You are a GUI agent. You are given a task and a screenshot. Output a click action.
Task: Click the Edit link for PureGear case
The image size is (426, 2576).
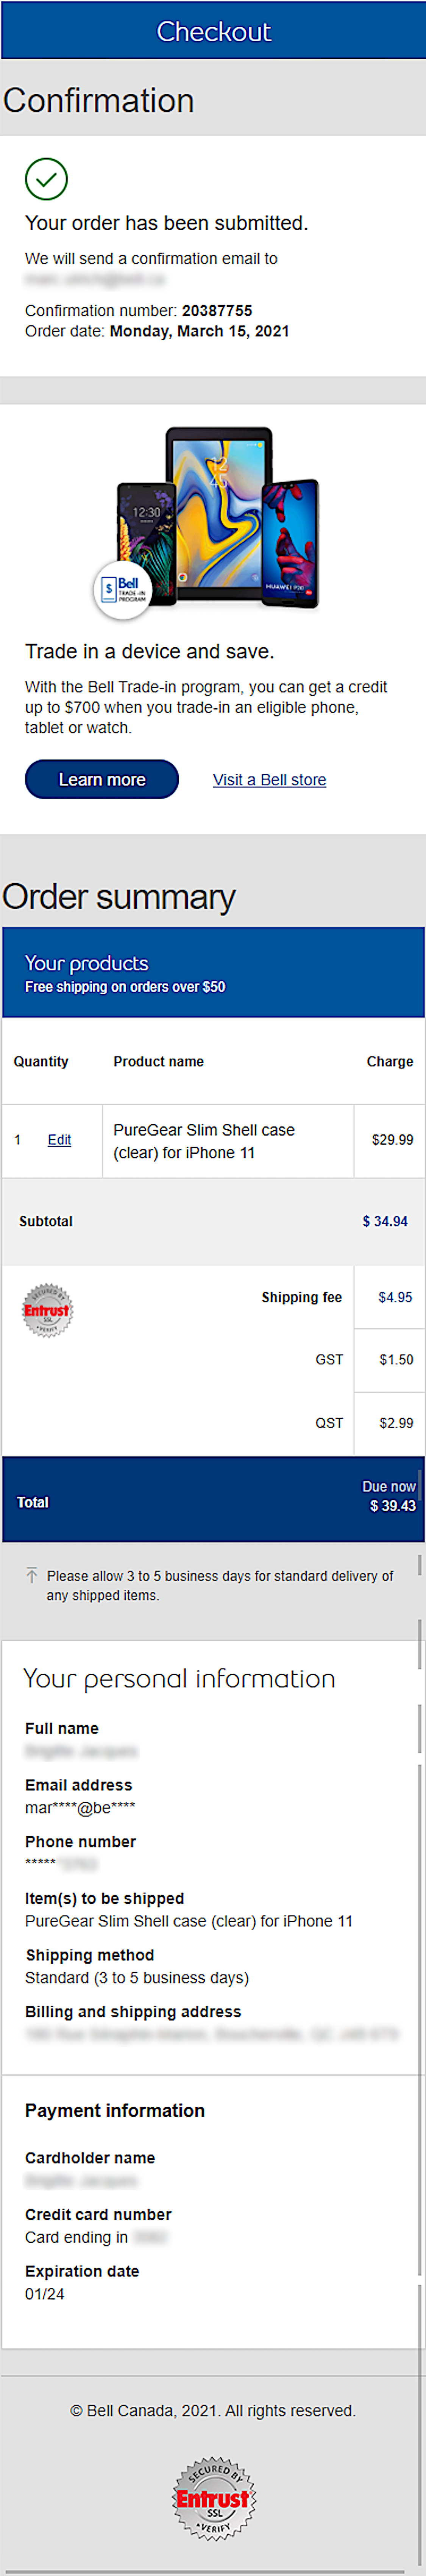tap(59, 1140)
